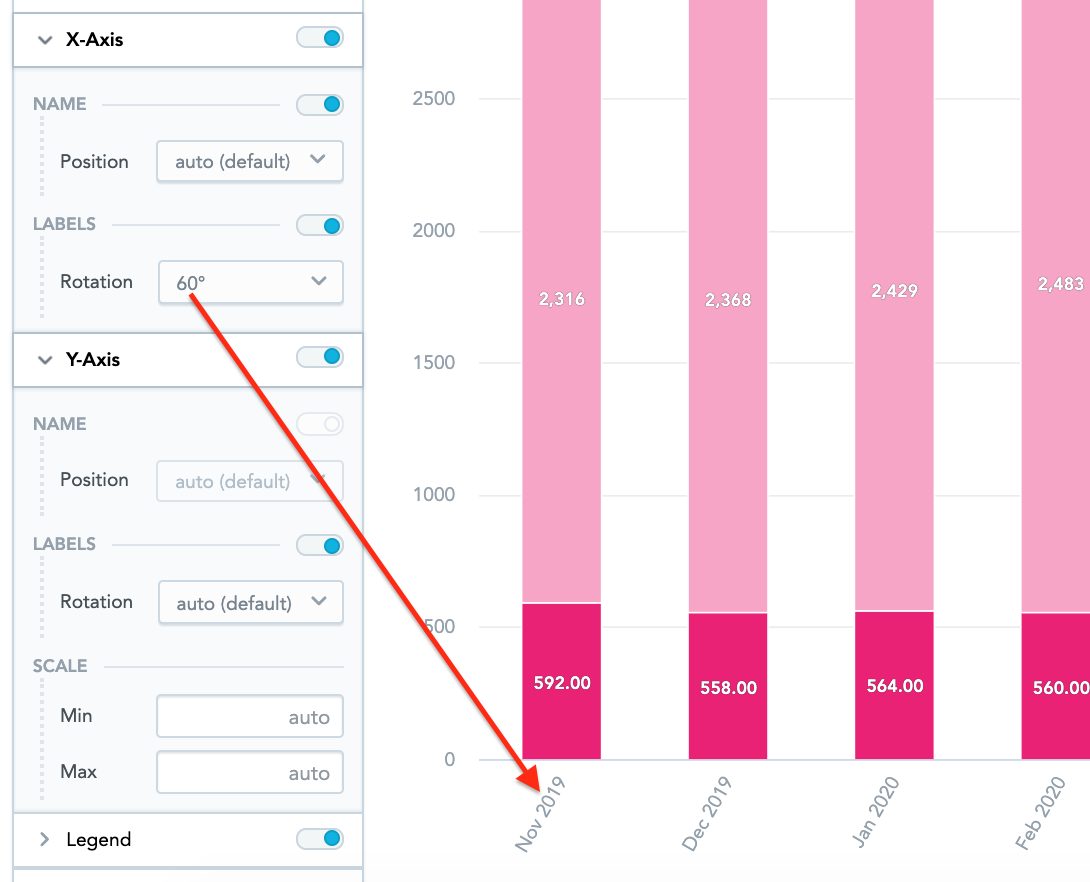Click the Legend section title
The height and width of the screenshot is (882, 1090).
[98, 840]
